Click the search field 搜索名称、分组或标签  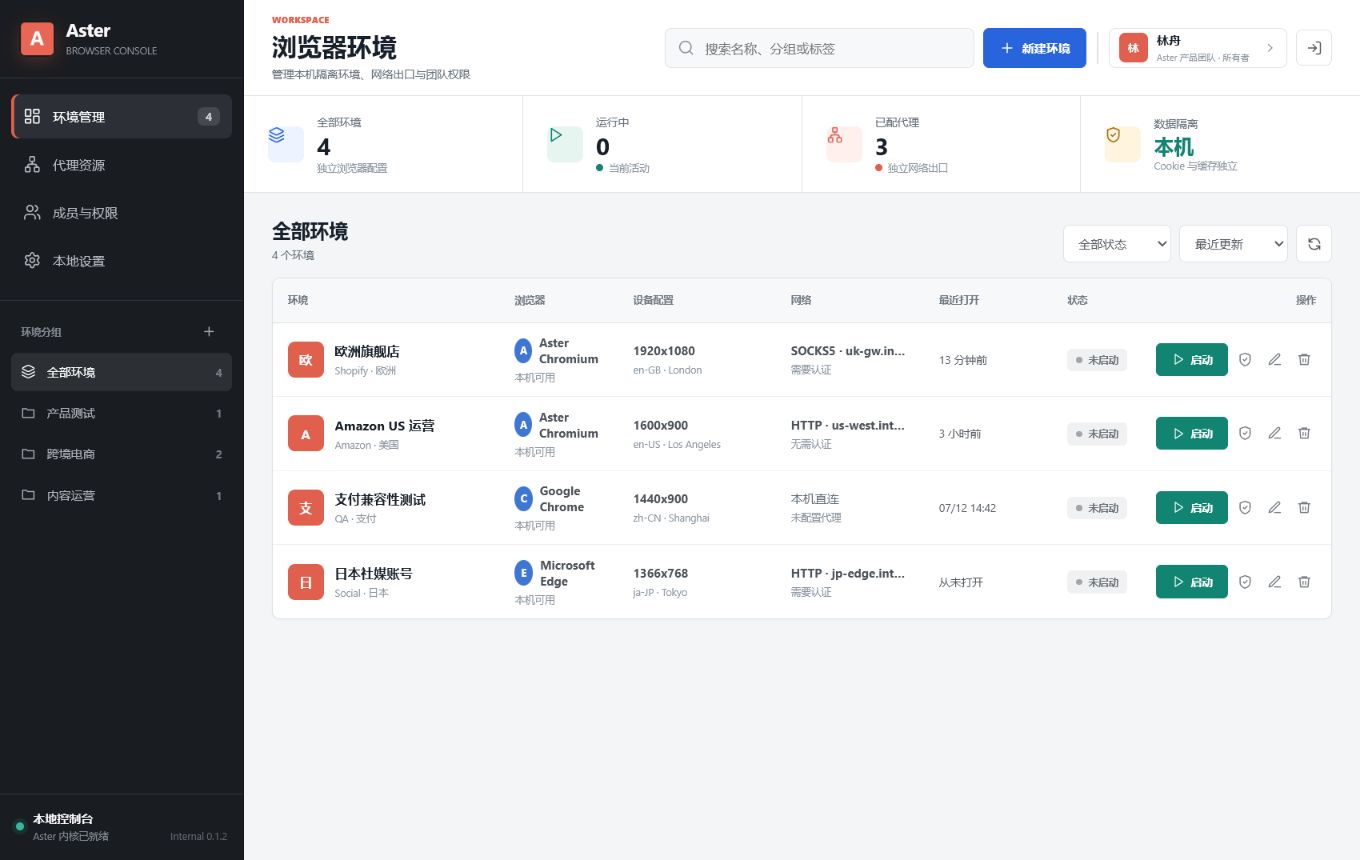coord(819,48)
